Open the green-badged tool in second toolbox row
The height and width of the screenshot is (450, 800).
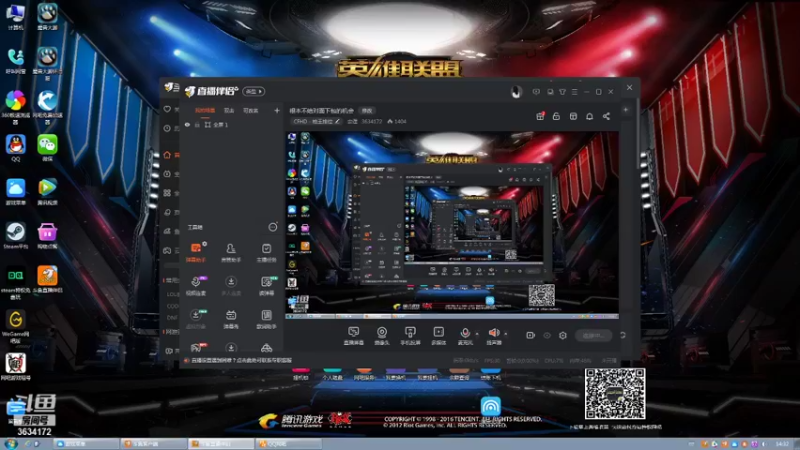tap(266, 286)
